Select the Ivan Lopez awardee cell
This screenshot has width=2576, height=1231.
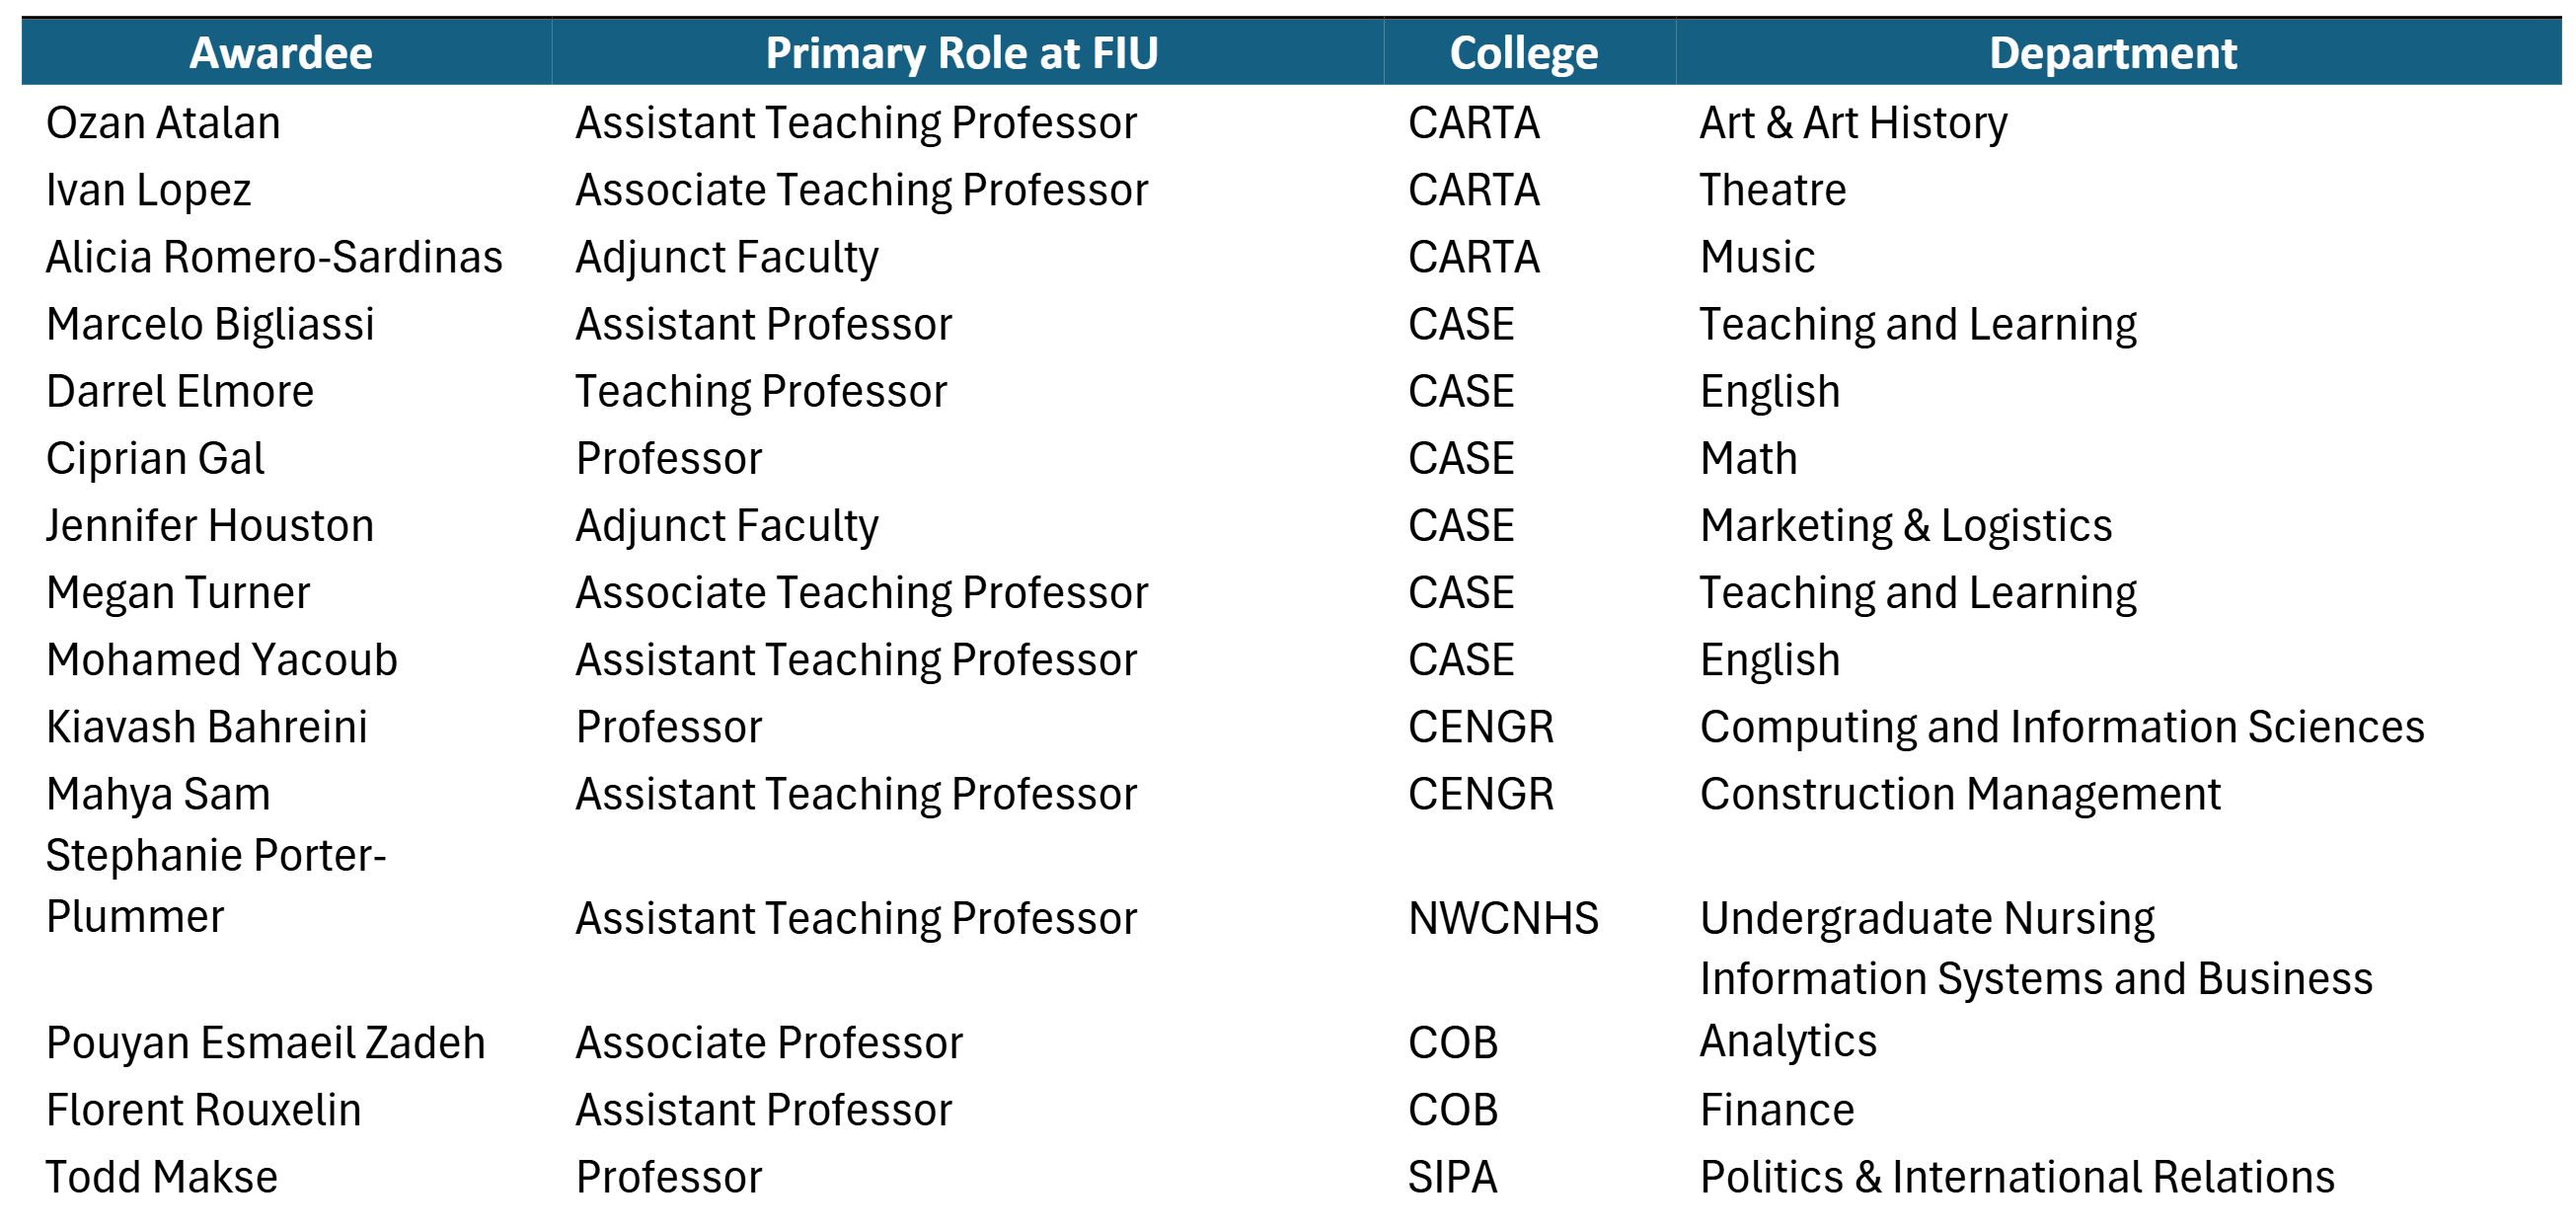tap(148, 190)
